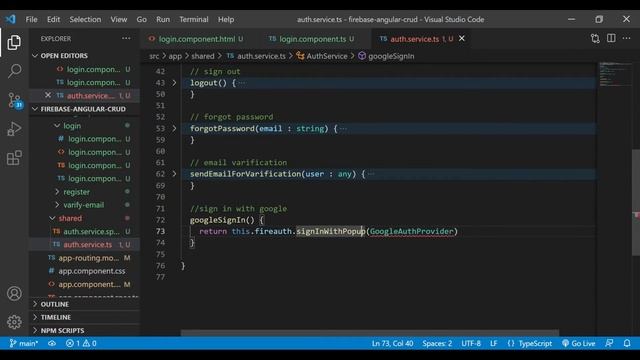Open the Extensions view icon
The height and width of the screenshot is (360, 640).
(14, 158)
